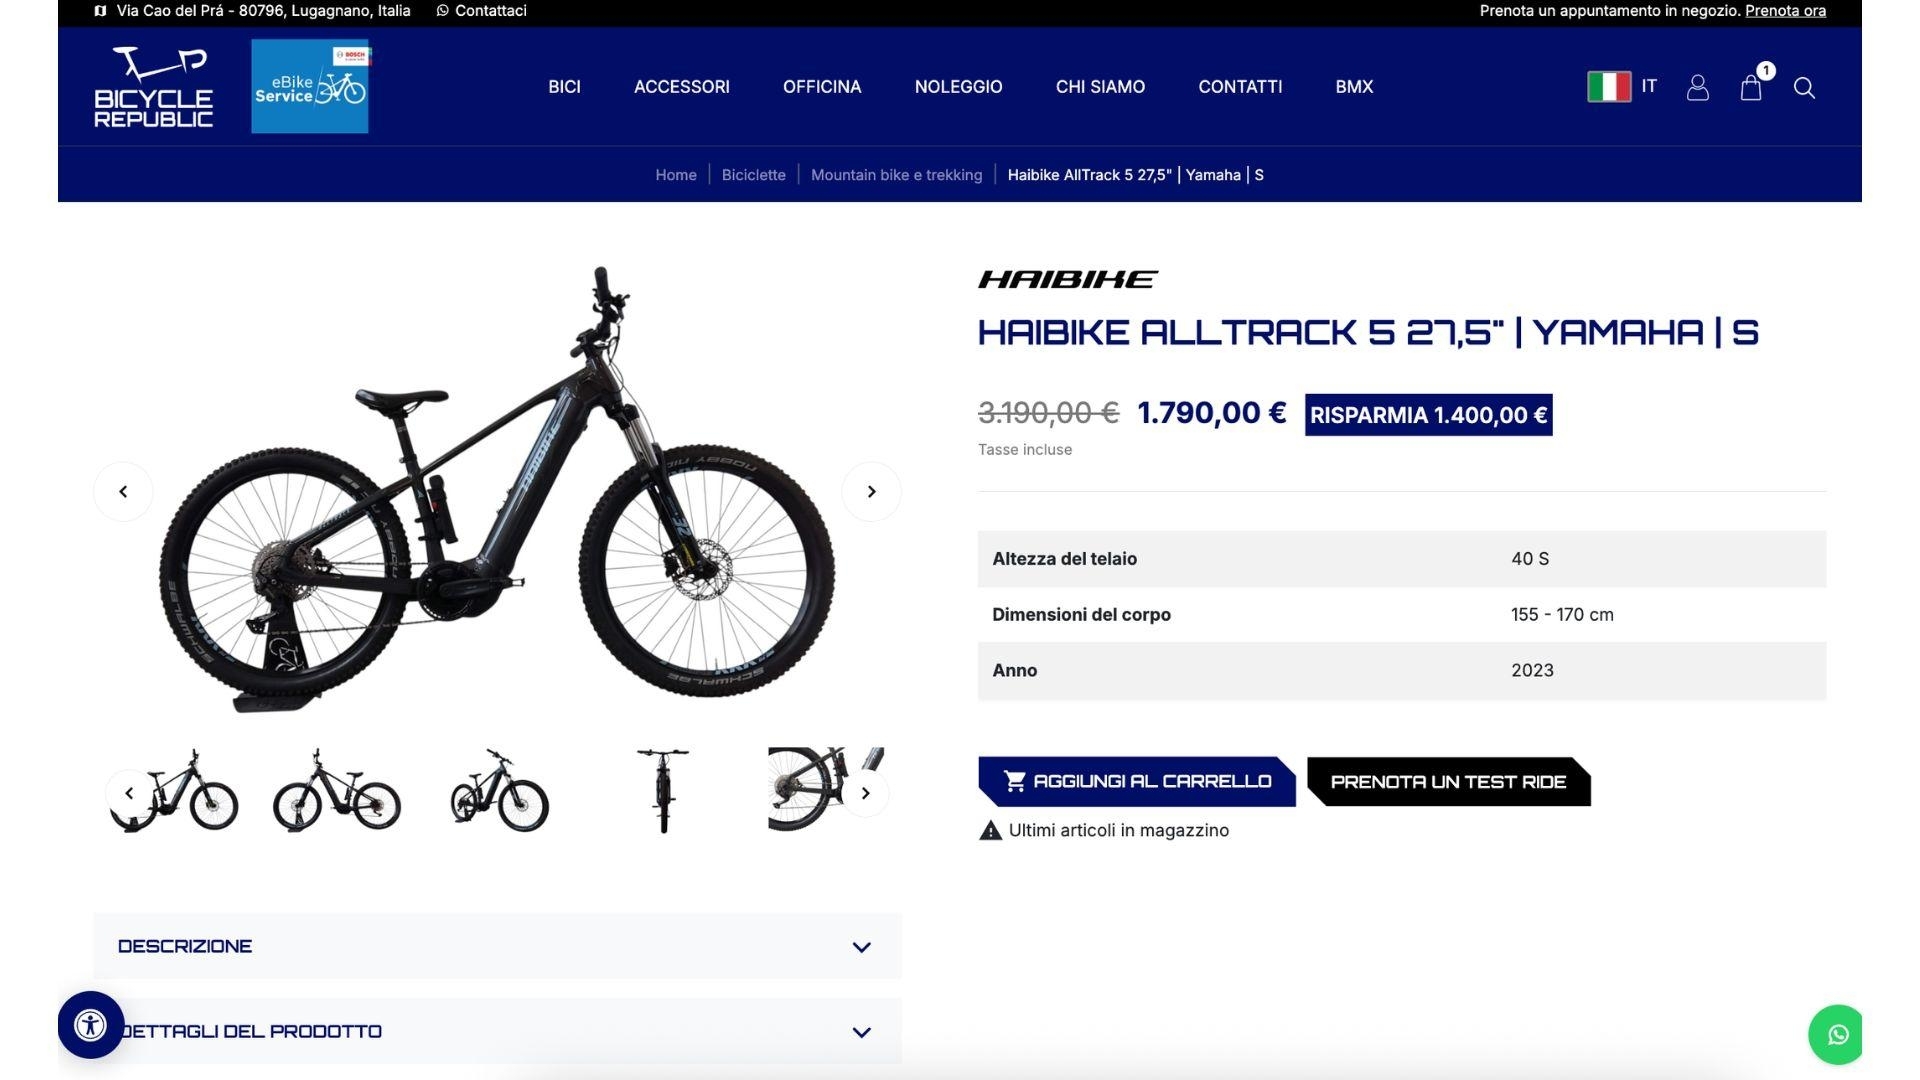Open the shopping cart icon
This screenshot has width=1920, height=1080.
(x=1751, y=87)
